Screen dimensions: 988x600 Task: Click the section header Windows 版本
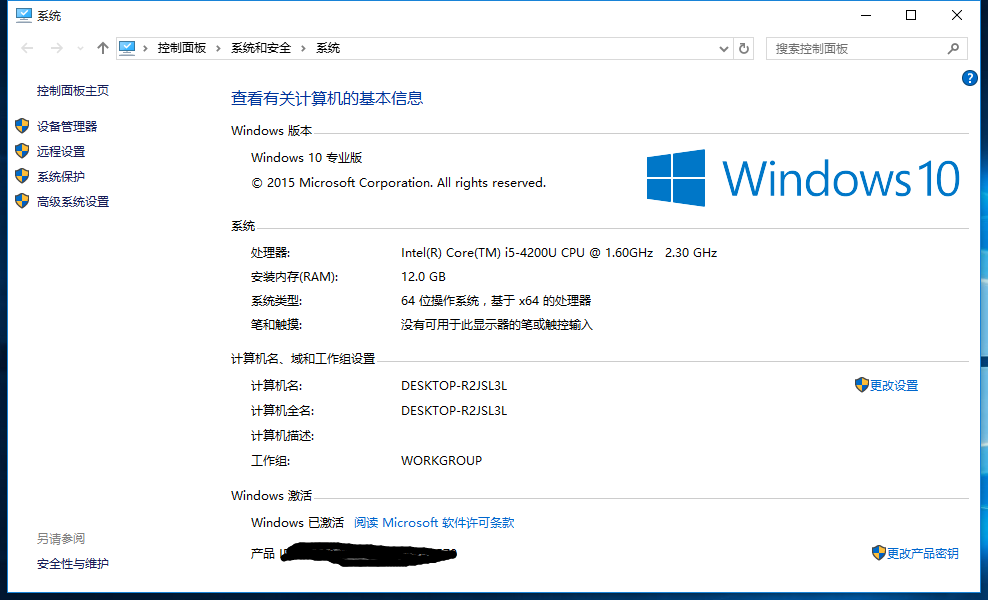[x=272, y=131]
